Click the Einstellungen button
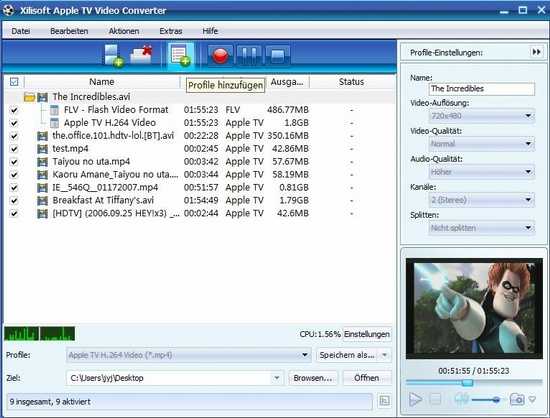 [x=367, y=334]
